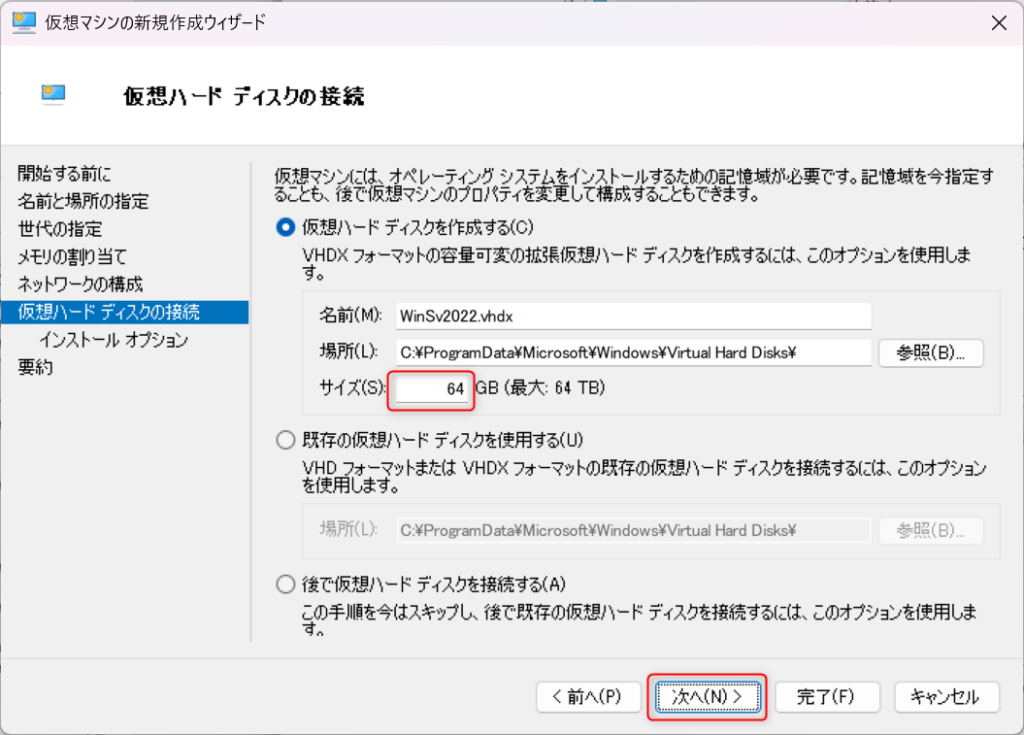Click the サイズ field showing 64

coord(431,388)
